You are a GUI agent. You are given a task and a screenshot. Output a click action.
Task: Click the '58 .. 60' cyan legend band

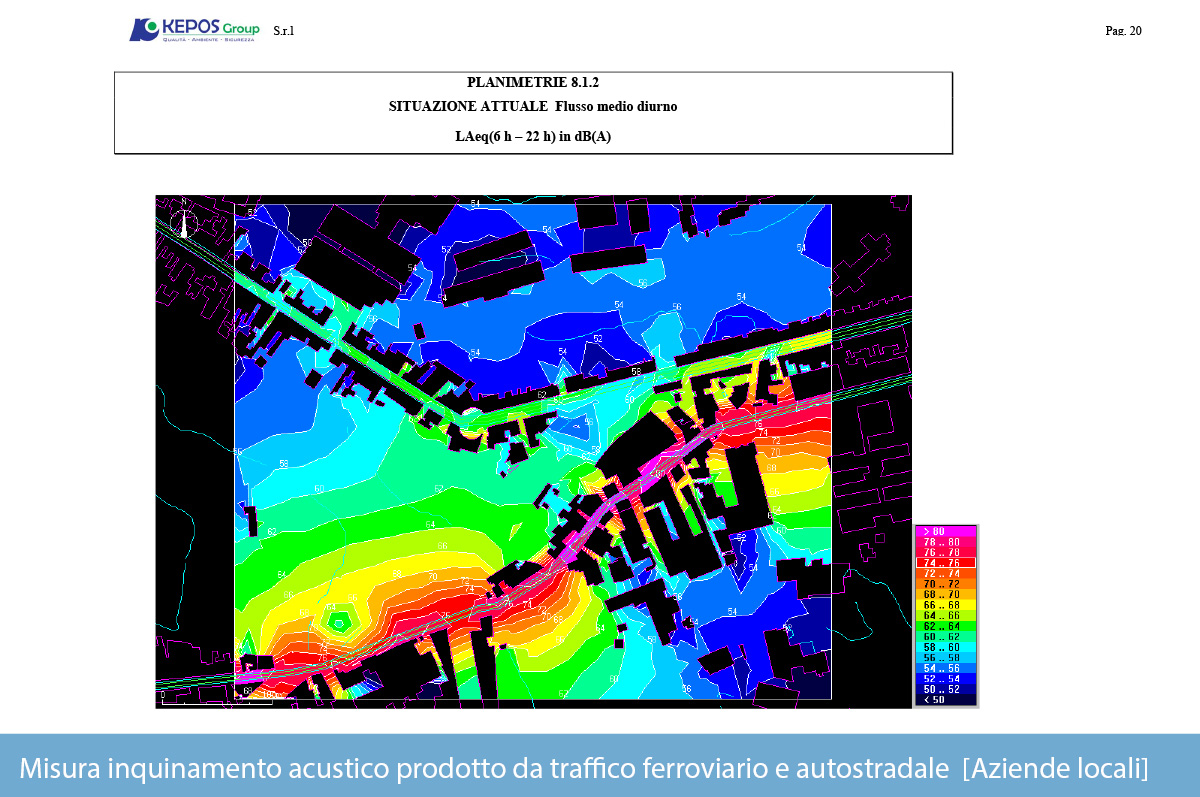point(945,647)
